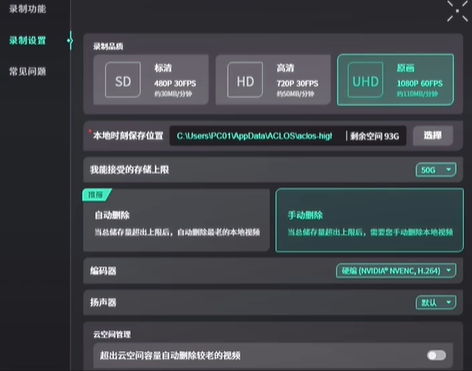Choose 原画 1080P 60FPS recording quality
Image resolution: width=472 pixels, height=371 pixels.
point(395,80)
